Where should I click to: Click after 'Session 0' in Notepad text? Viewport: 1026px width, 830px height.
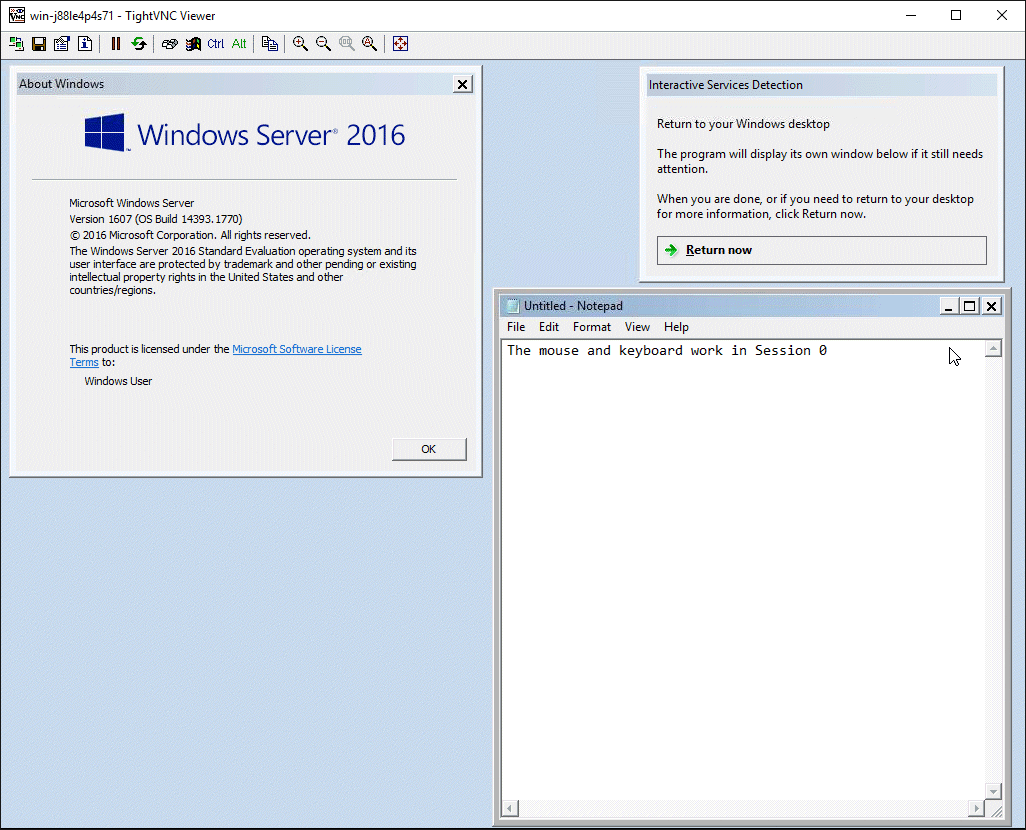[830, 351]
